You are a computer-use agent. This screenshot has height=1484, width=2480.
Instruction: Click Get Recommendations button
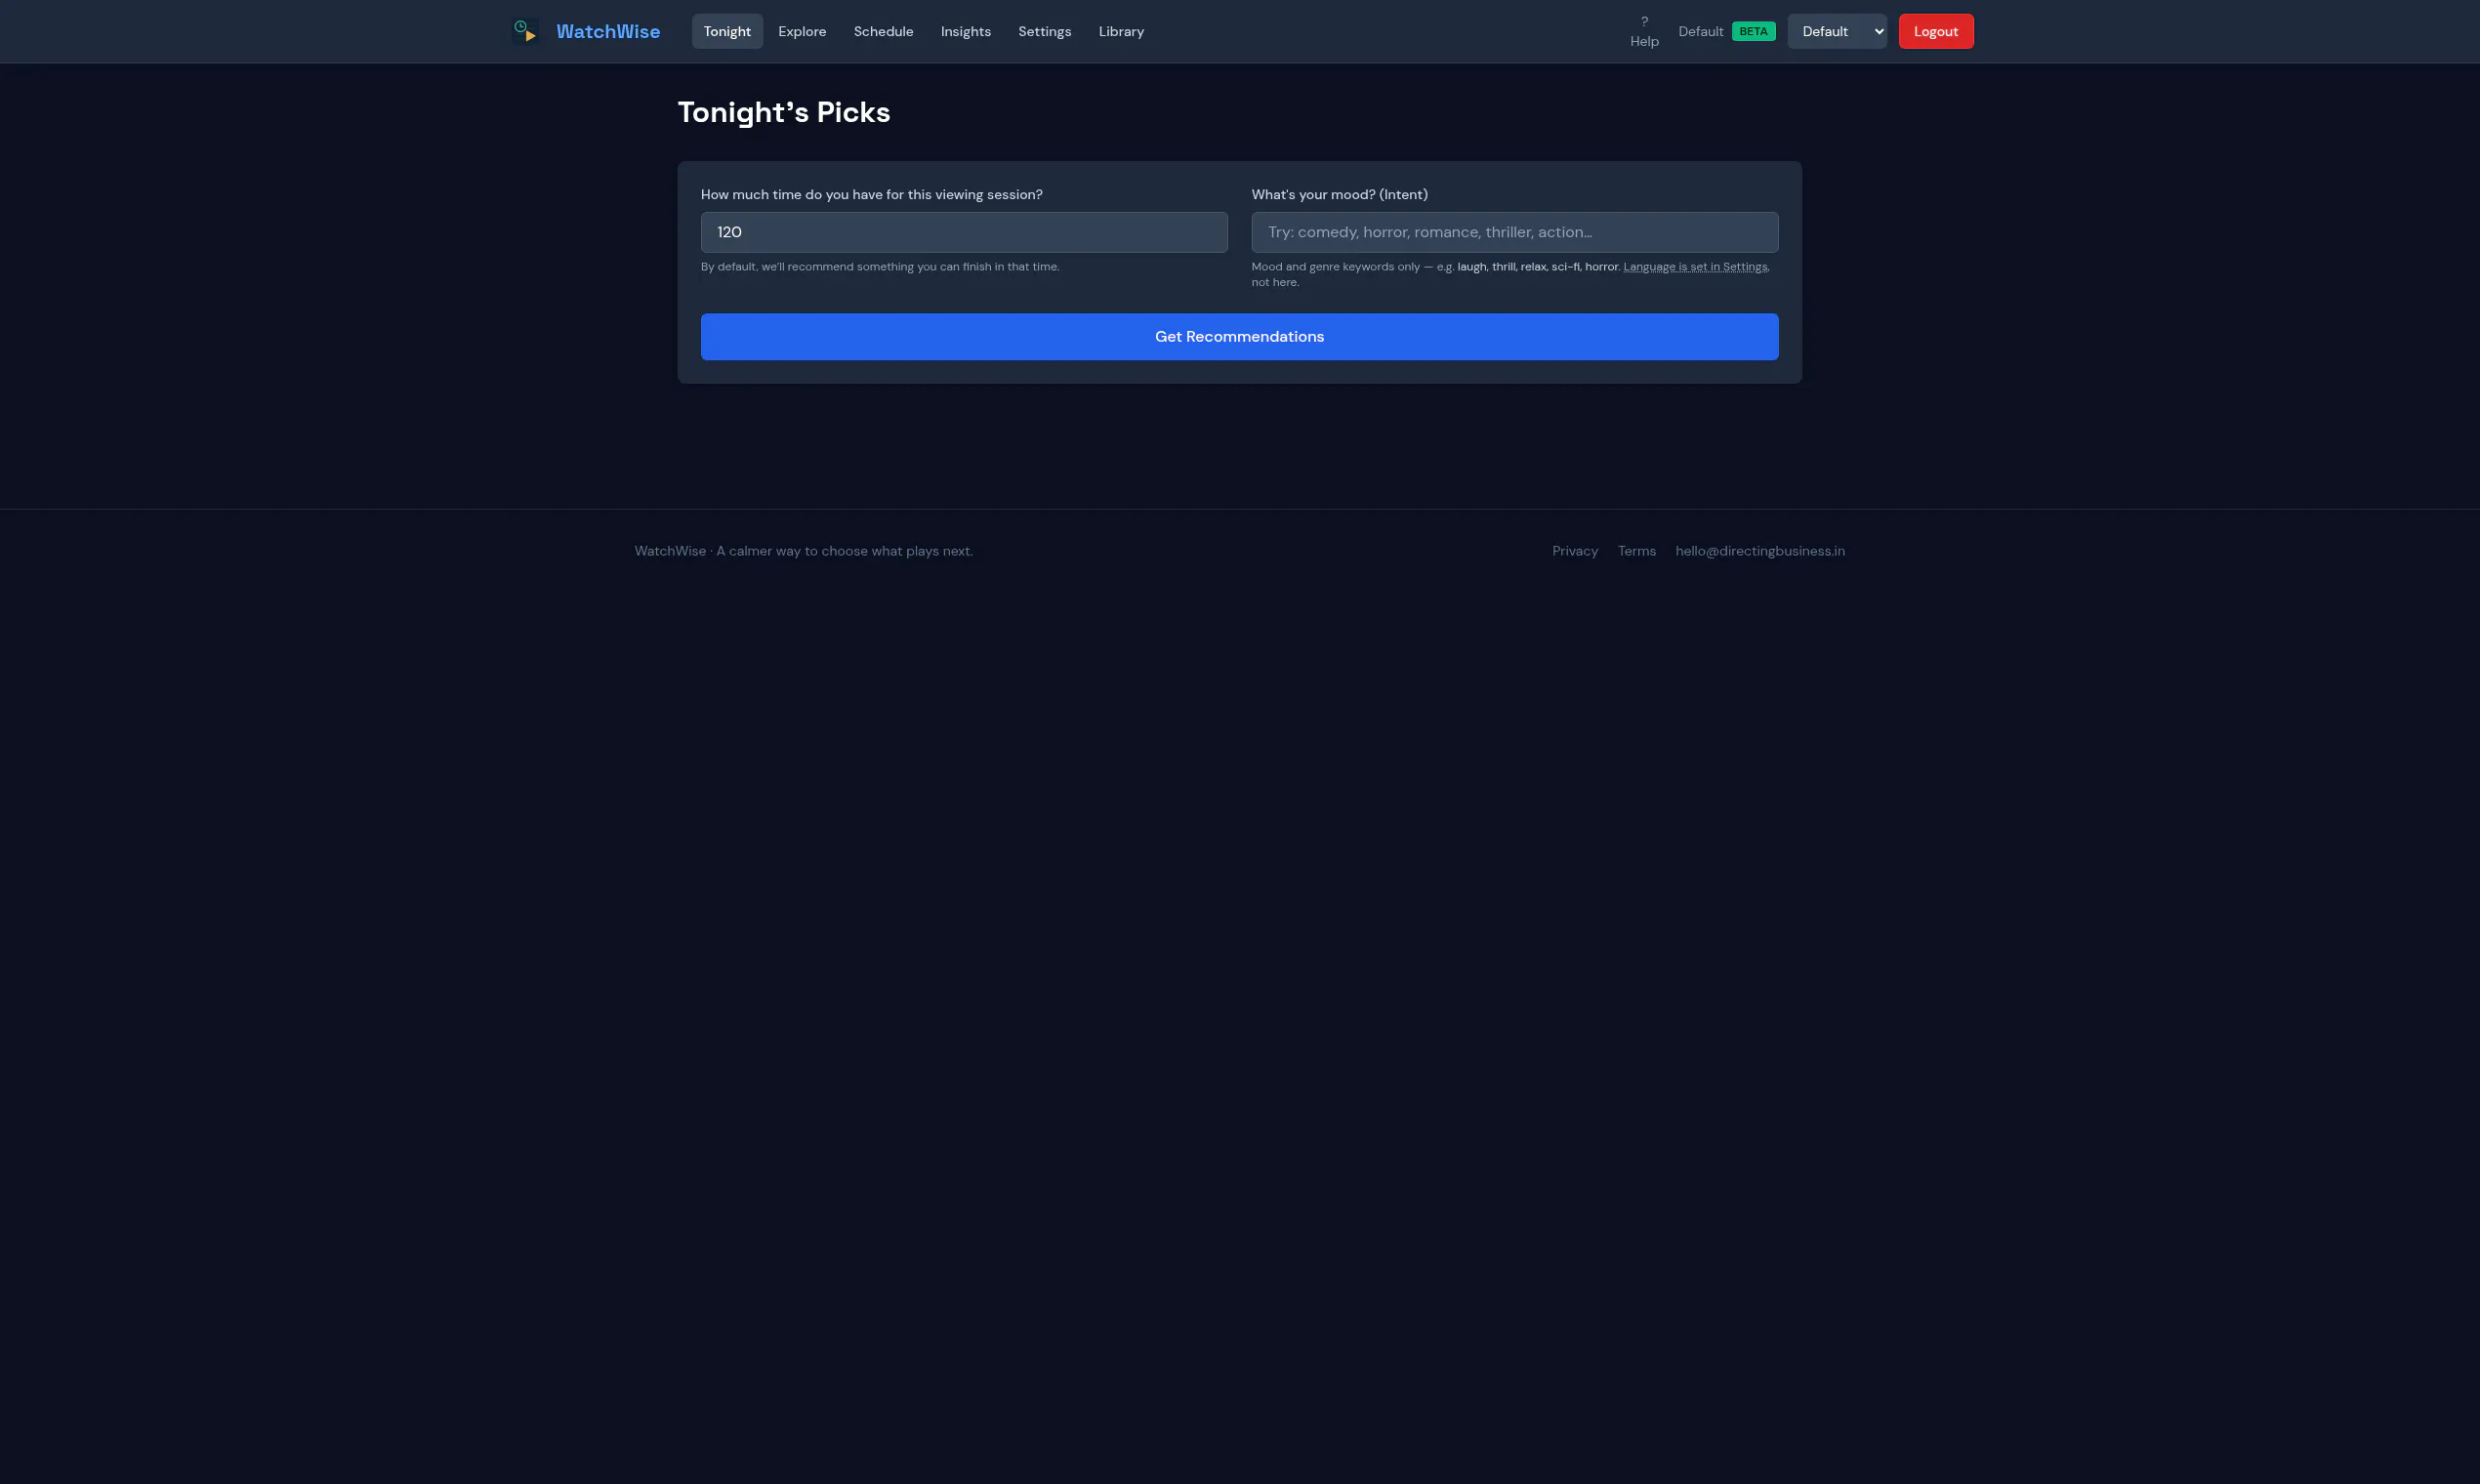pyautogui.click(x=1239, y=337)
